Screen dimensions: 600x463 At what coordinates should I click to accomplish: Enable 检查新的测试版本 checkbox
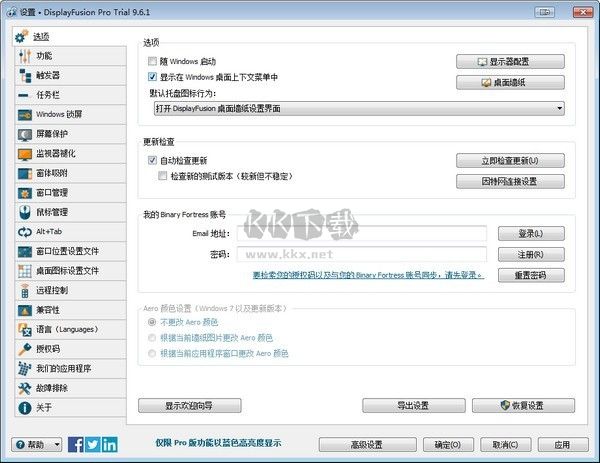(164, 175)
